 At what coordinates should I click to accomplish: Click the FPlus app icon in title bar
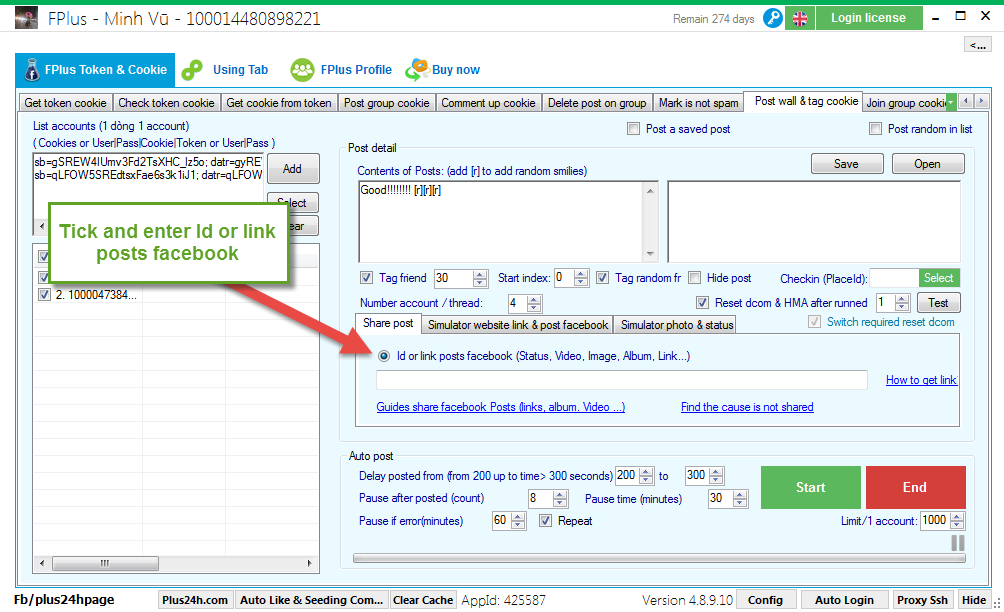[26, 18]
